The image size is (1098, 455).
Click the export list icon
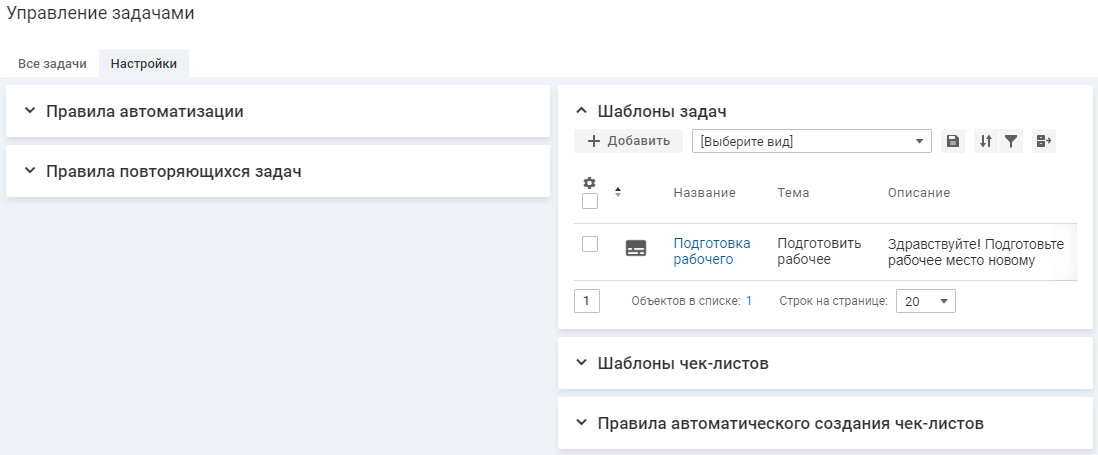tap(1044, 141)
